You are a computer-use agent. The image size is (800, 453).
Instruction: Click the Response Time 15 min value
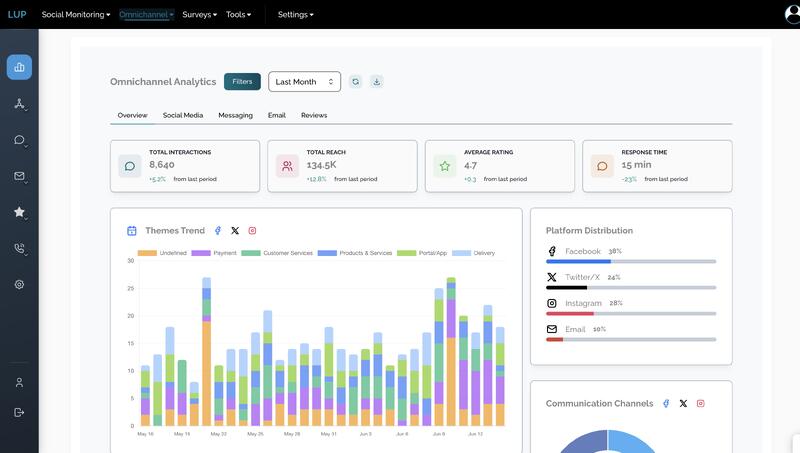[636, 165]
